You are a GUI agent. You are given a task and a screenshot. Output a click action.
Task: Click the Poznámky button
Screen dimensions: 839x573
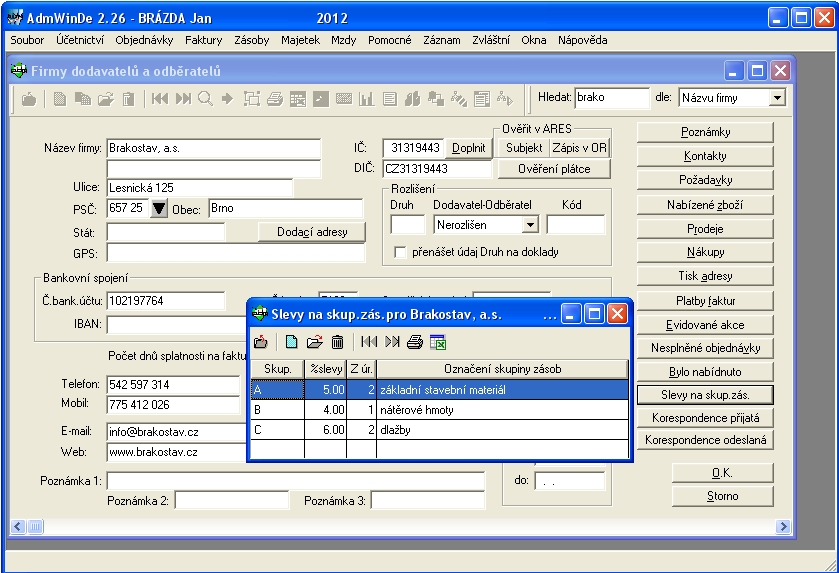click(x=705, y=132)
